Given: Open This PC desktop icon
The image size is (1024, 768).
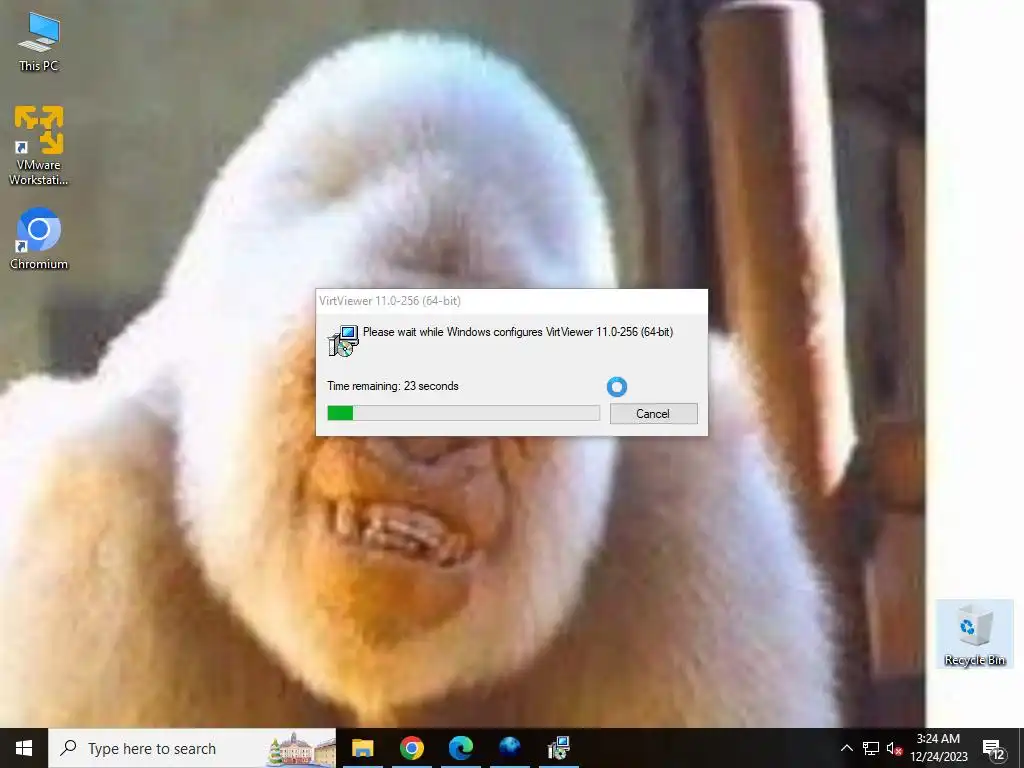Looking at the screenshot, I should pyautogui.click(x=39, y=42).
